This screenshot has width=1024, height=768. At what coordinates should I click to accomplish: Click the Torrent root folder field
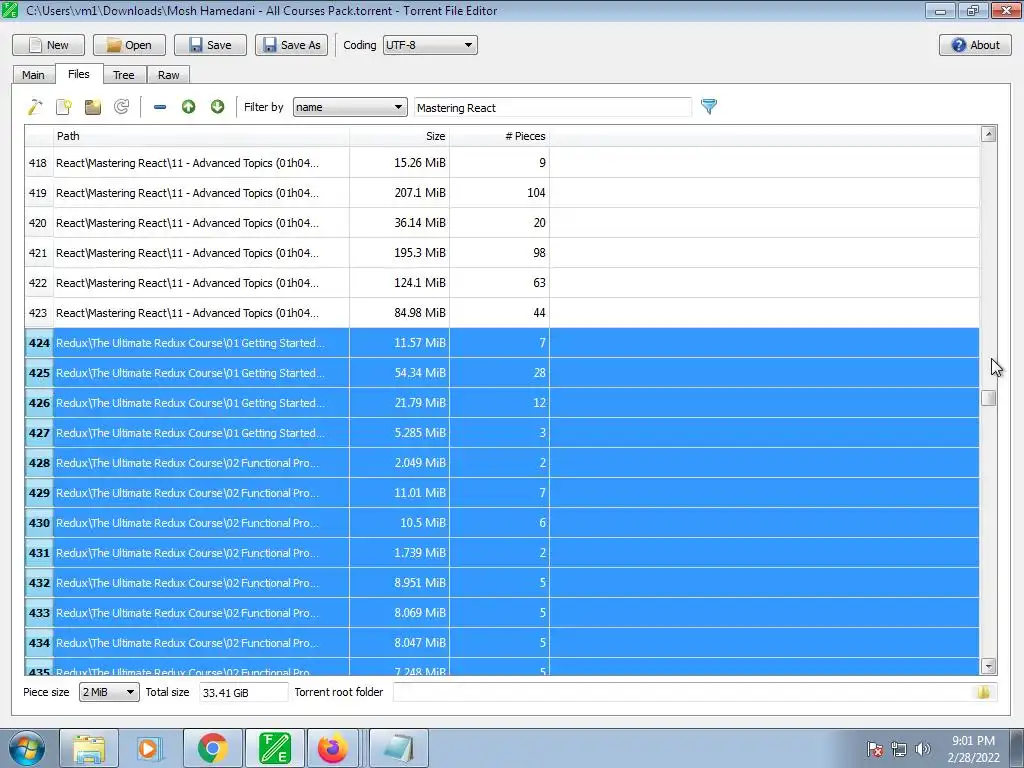click(x=695, y=692)
